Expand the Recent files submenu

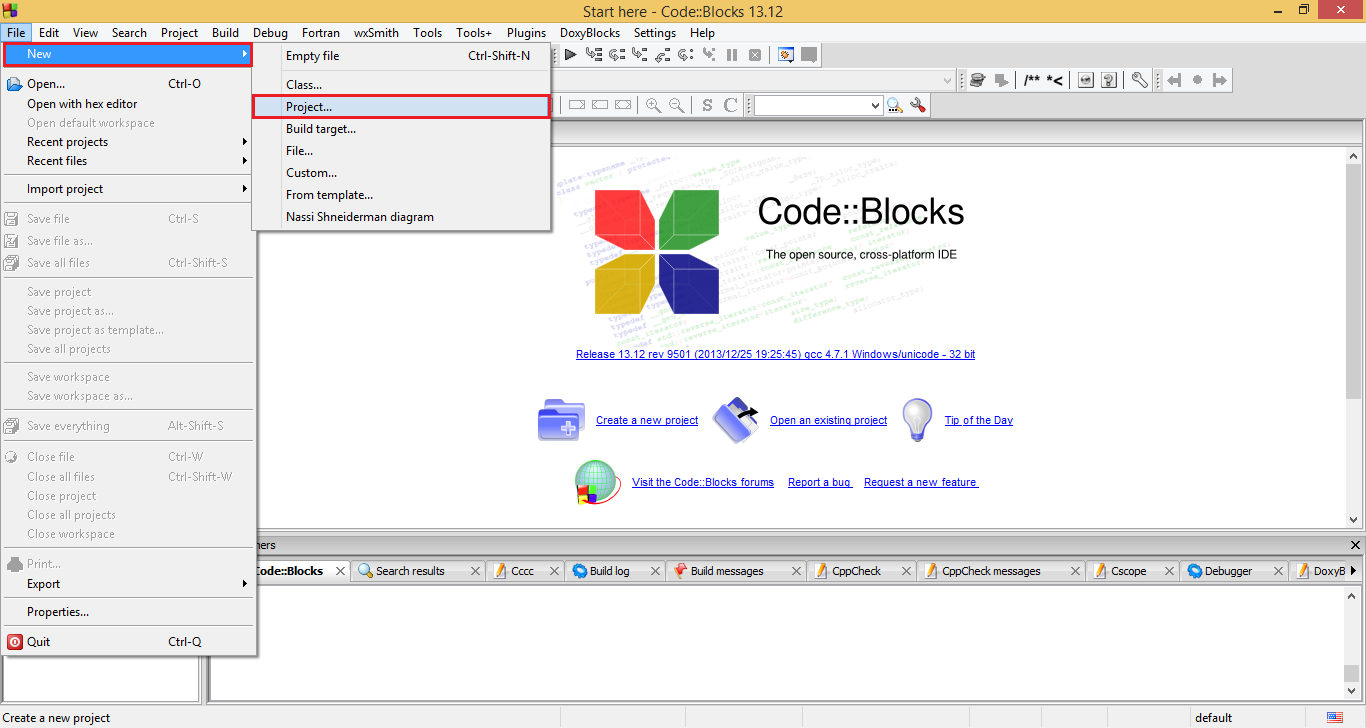[x=128, y=161]
